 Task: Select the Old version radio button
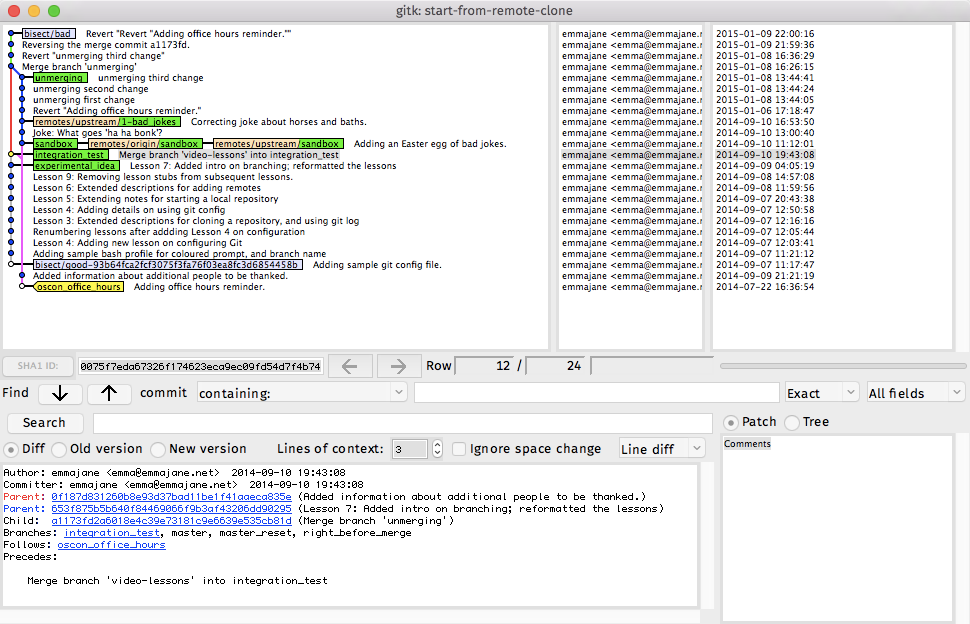click(x=59, y=449)
